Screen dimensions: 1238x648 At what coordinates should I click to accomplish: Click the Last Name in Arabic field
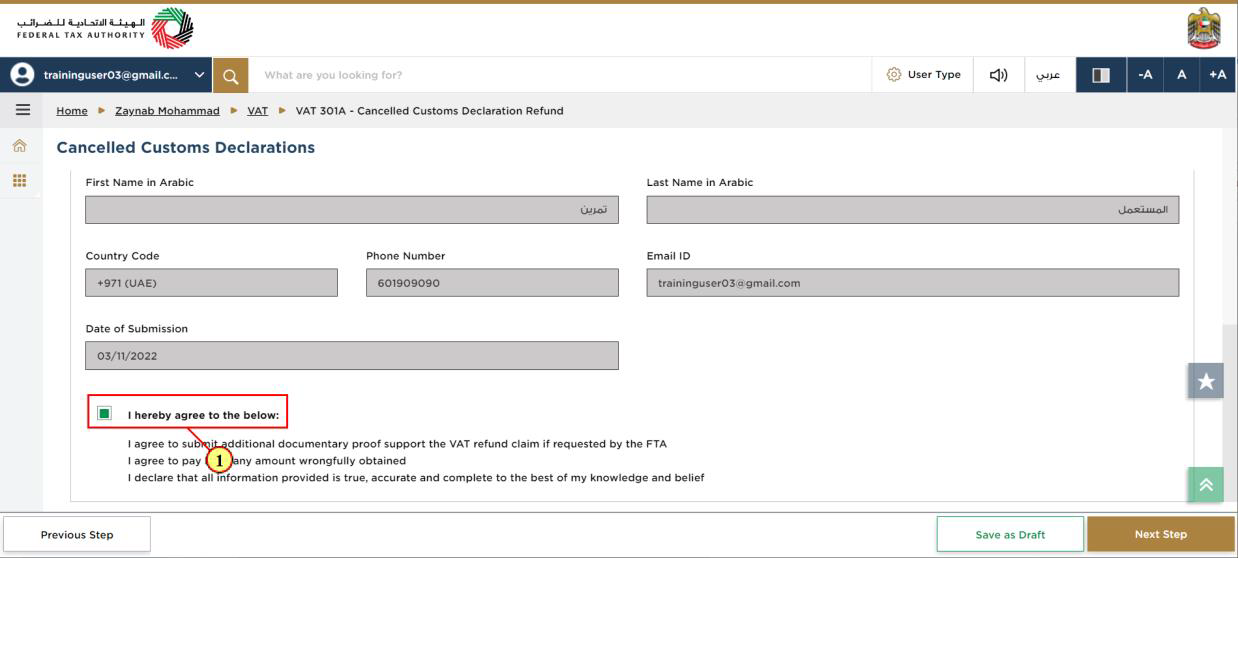[x=913, y=210]
